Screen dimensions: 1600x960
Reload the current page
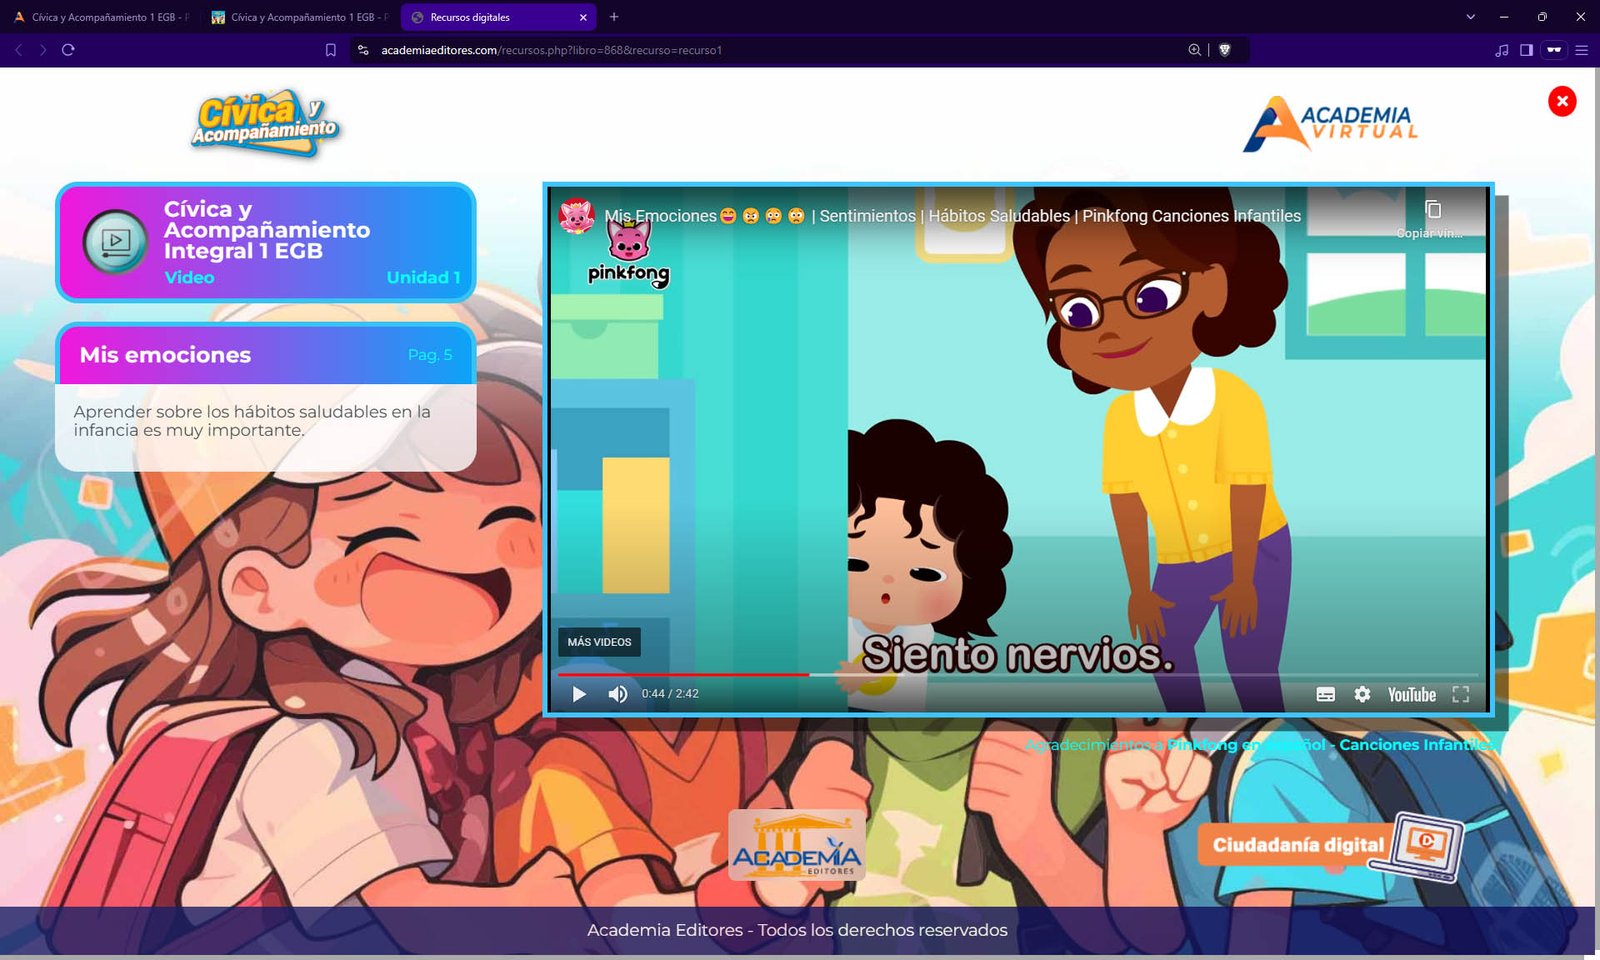pyautogui.click(x=68, y=50)
